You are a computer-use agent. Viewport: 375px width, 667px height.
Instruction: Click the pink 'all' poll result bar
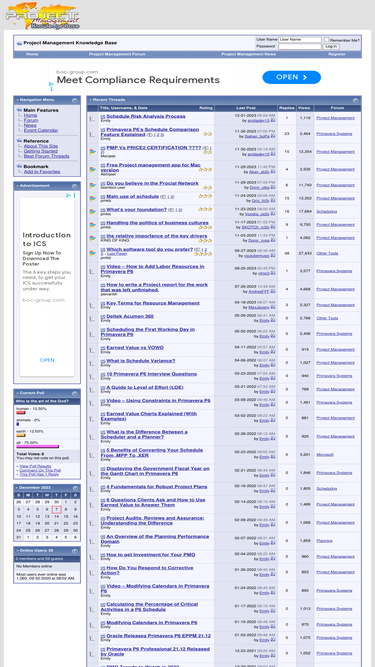(x=37, y=447)
